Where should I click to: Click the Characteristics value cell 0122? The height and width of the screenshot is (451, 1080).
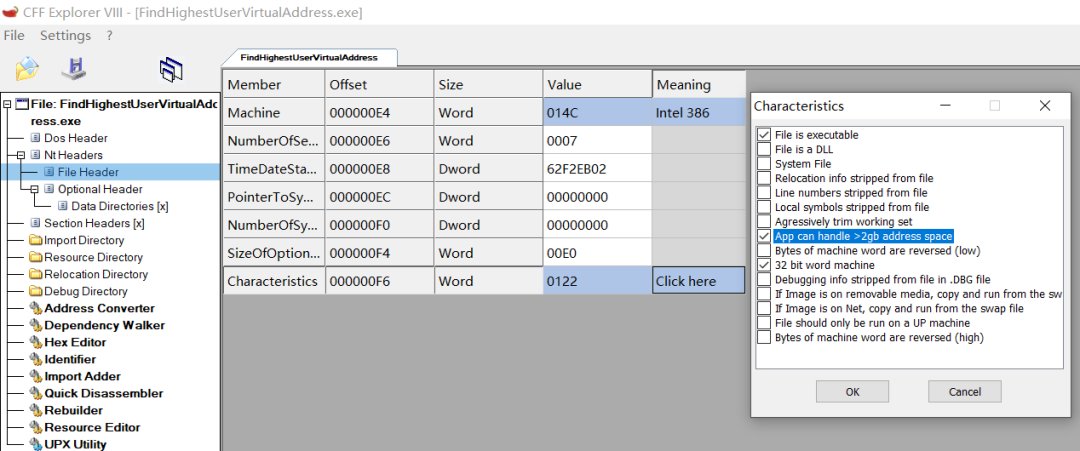pyautogui.click(x=597, y=281)
